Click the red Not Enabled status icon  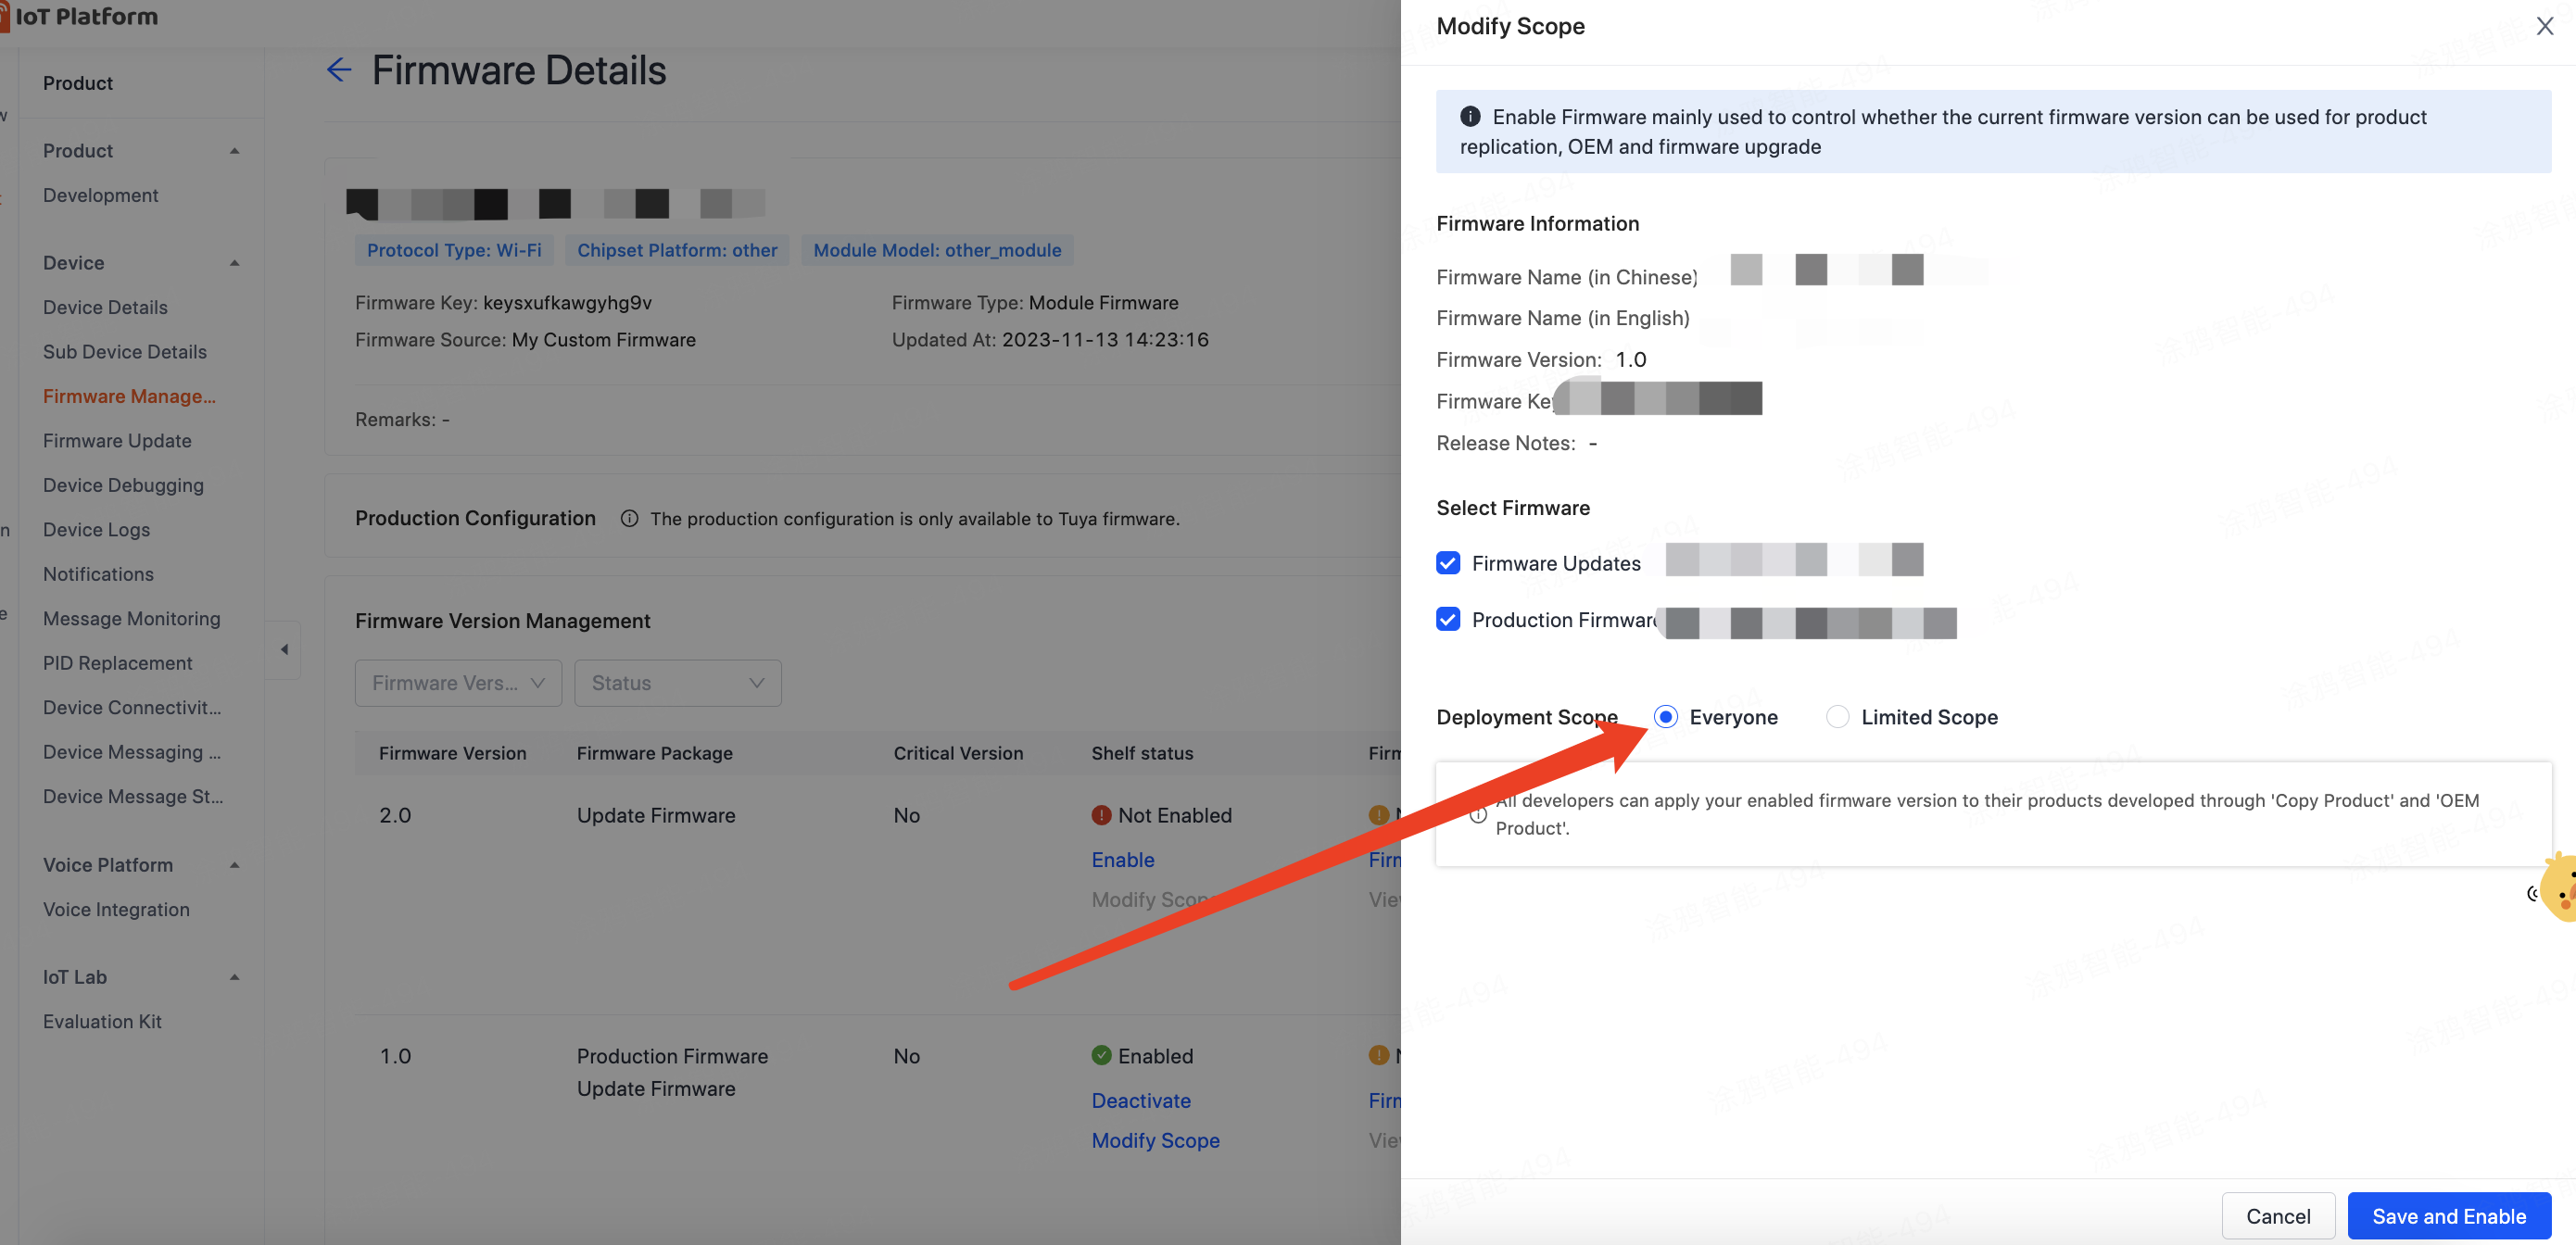click(x=1101, y=815)
